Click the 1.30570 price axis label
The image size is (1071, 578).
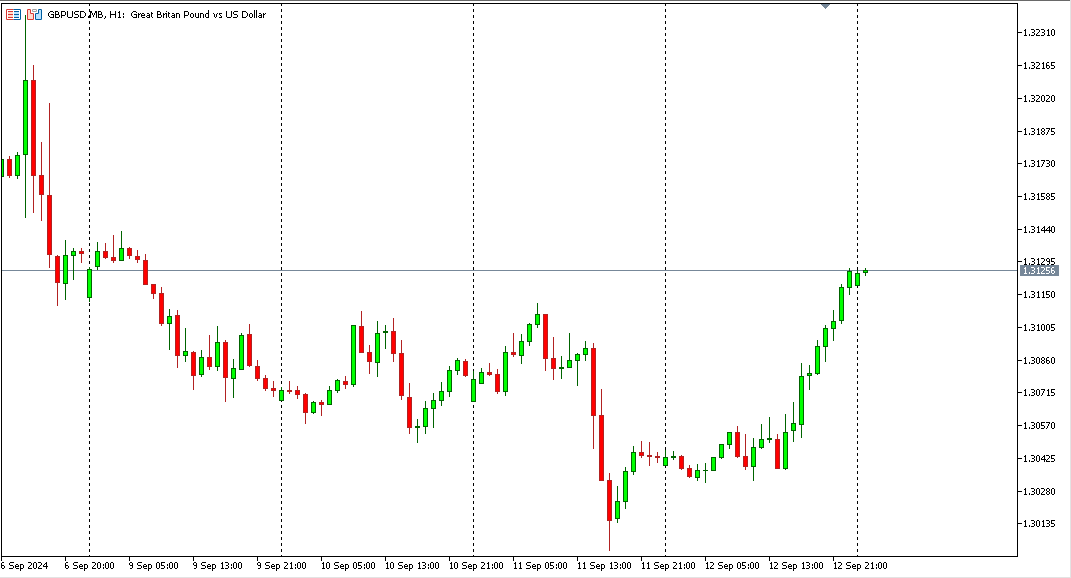tap(1039, 426)
